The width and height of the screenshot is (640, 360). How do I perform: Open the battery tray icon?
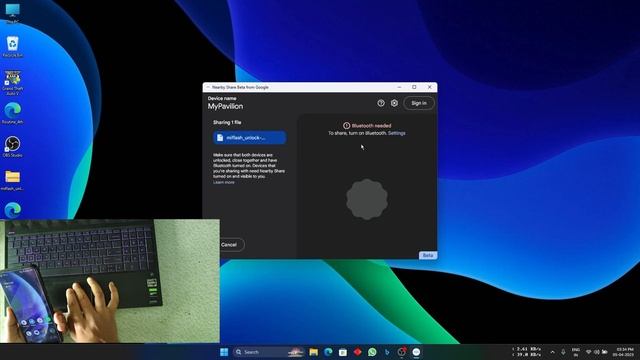pyautogui.click(x=604, y=352)
